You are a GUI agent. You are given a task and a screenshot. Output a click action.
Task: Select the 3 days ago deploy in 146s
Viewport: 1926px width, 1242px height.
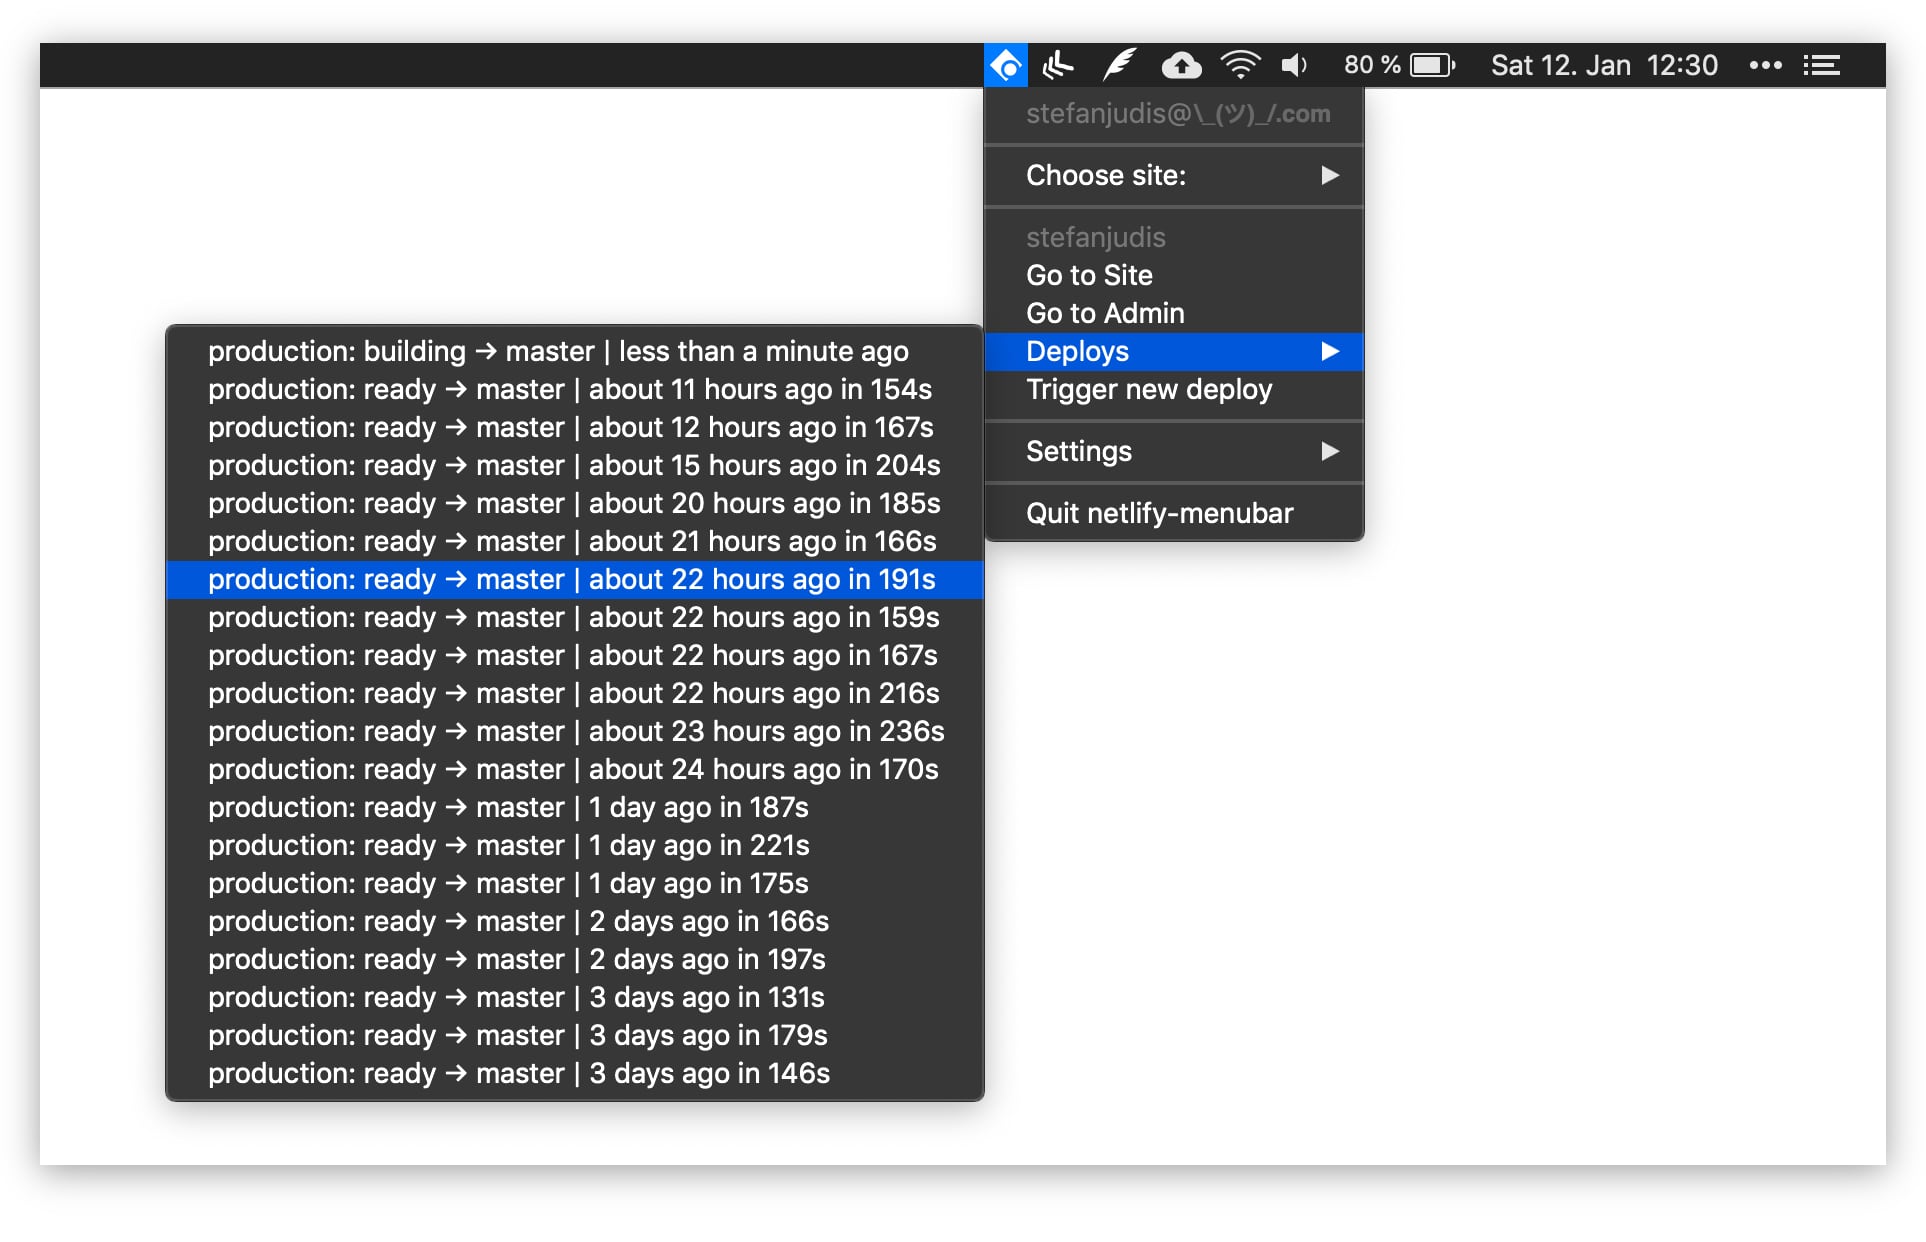tap(518, 1074)
